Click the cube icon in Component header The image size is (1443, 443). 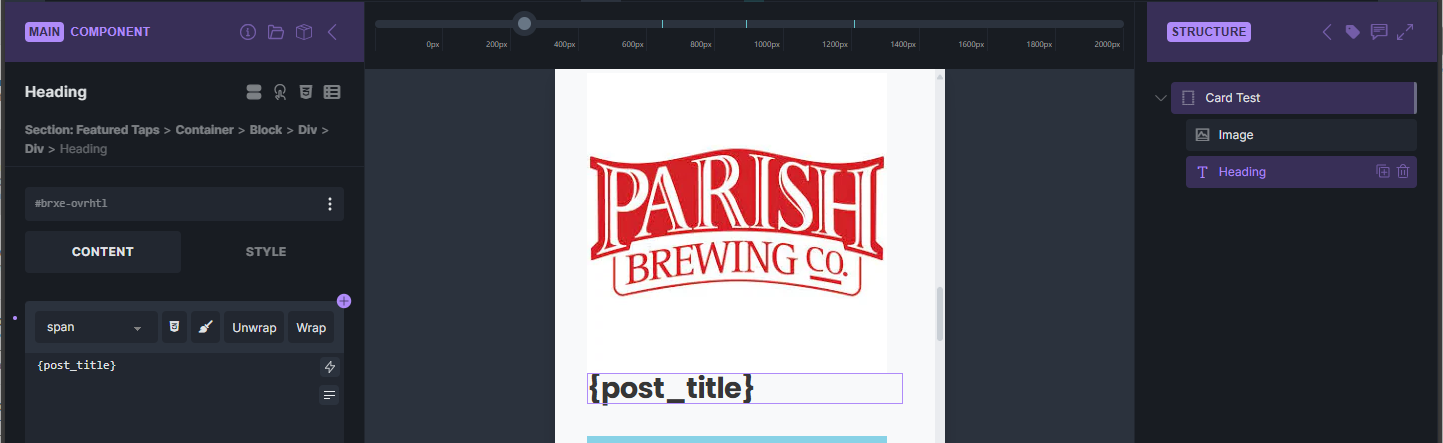[x=304, y=32]
